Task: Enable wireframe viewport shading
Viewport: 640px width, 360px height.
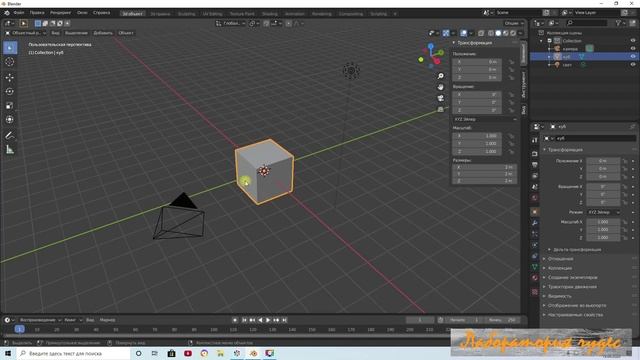Action: pyautogui.click(x=491, y=33)
